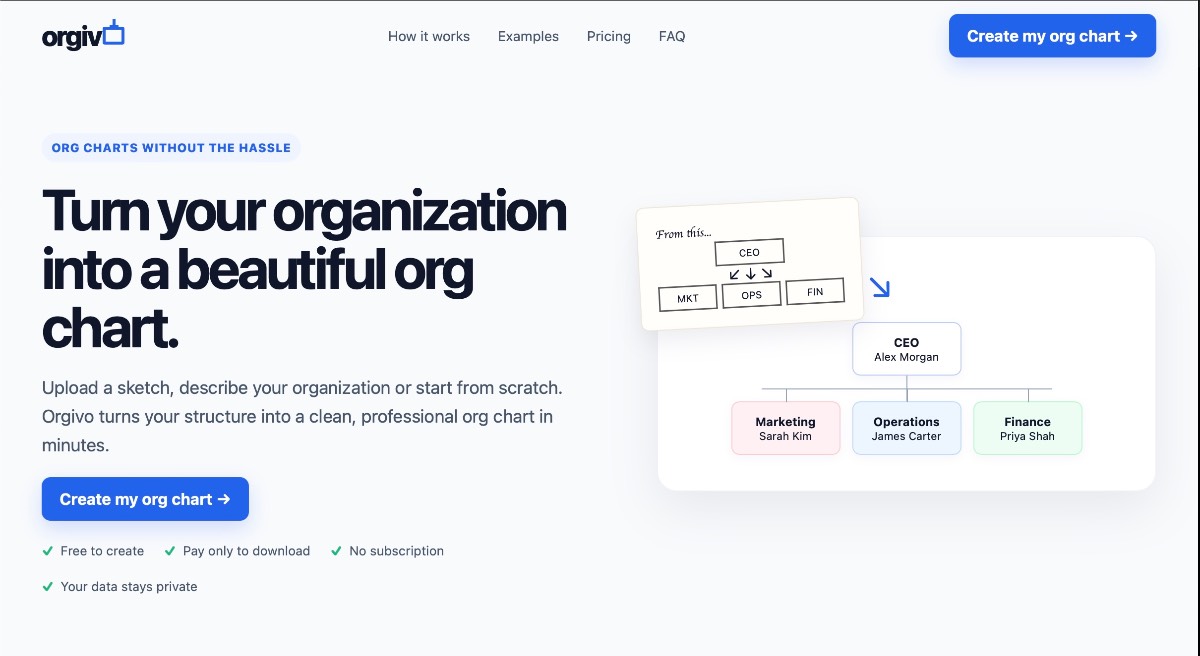The height and width of the screenshot is (656, 1200).
Task: Click the sketched CEO box in the note
Action: click(x=749, y=252)
